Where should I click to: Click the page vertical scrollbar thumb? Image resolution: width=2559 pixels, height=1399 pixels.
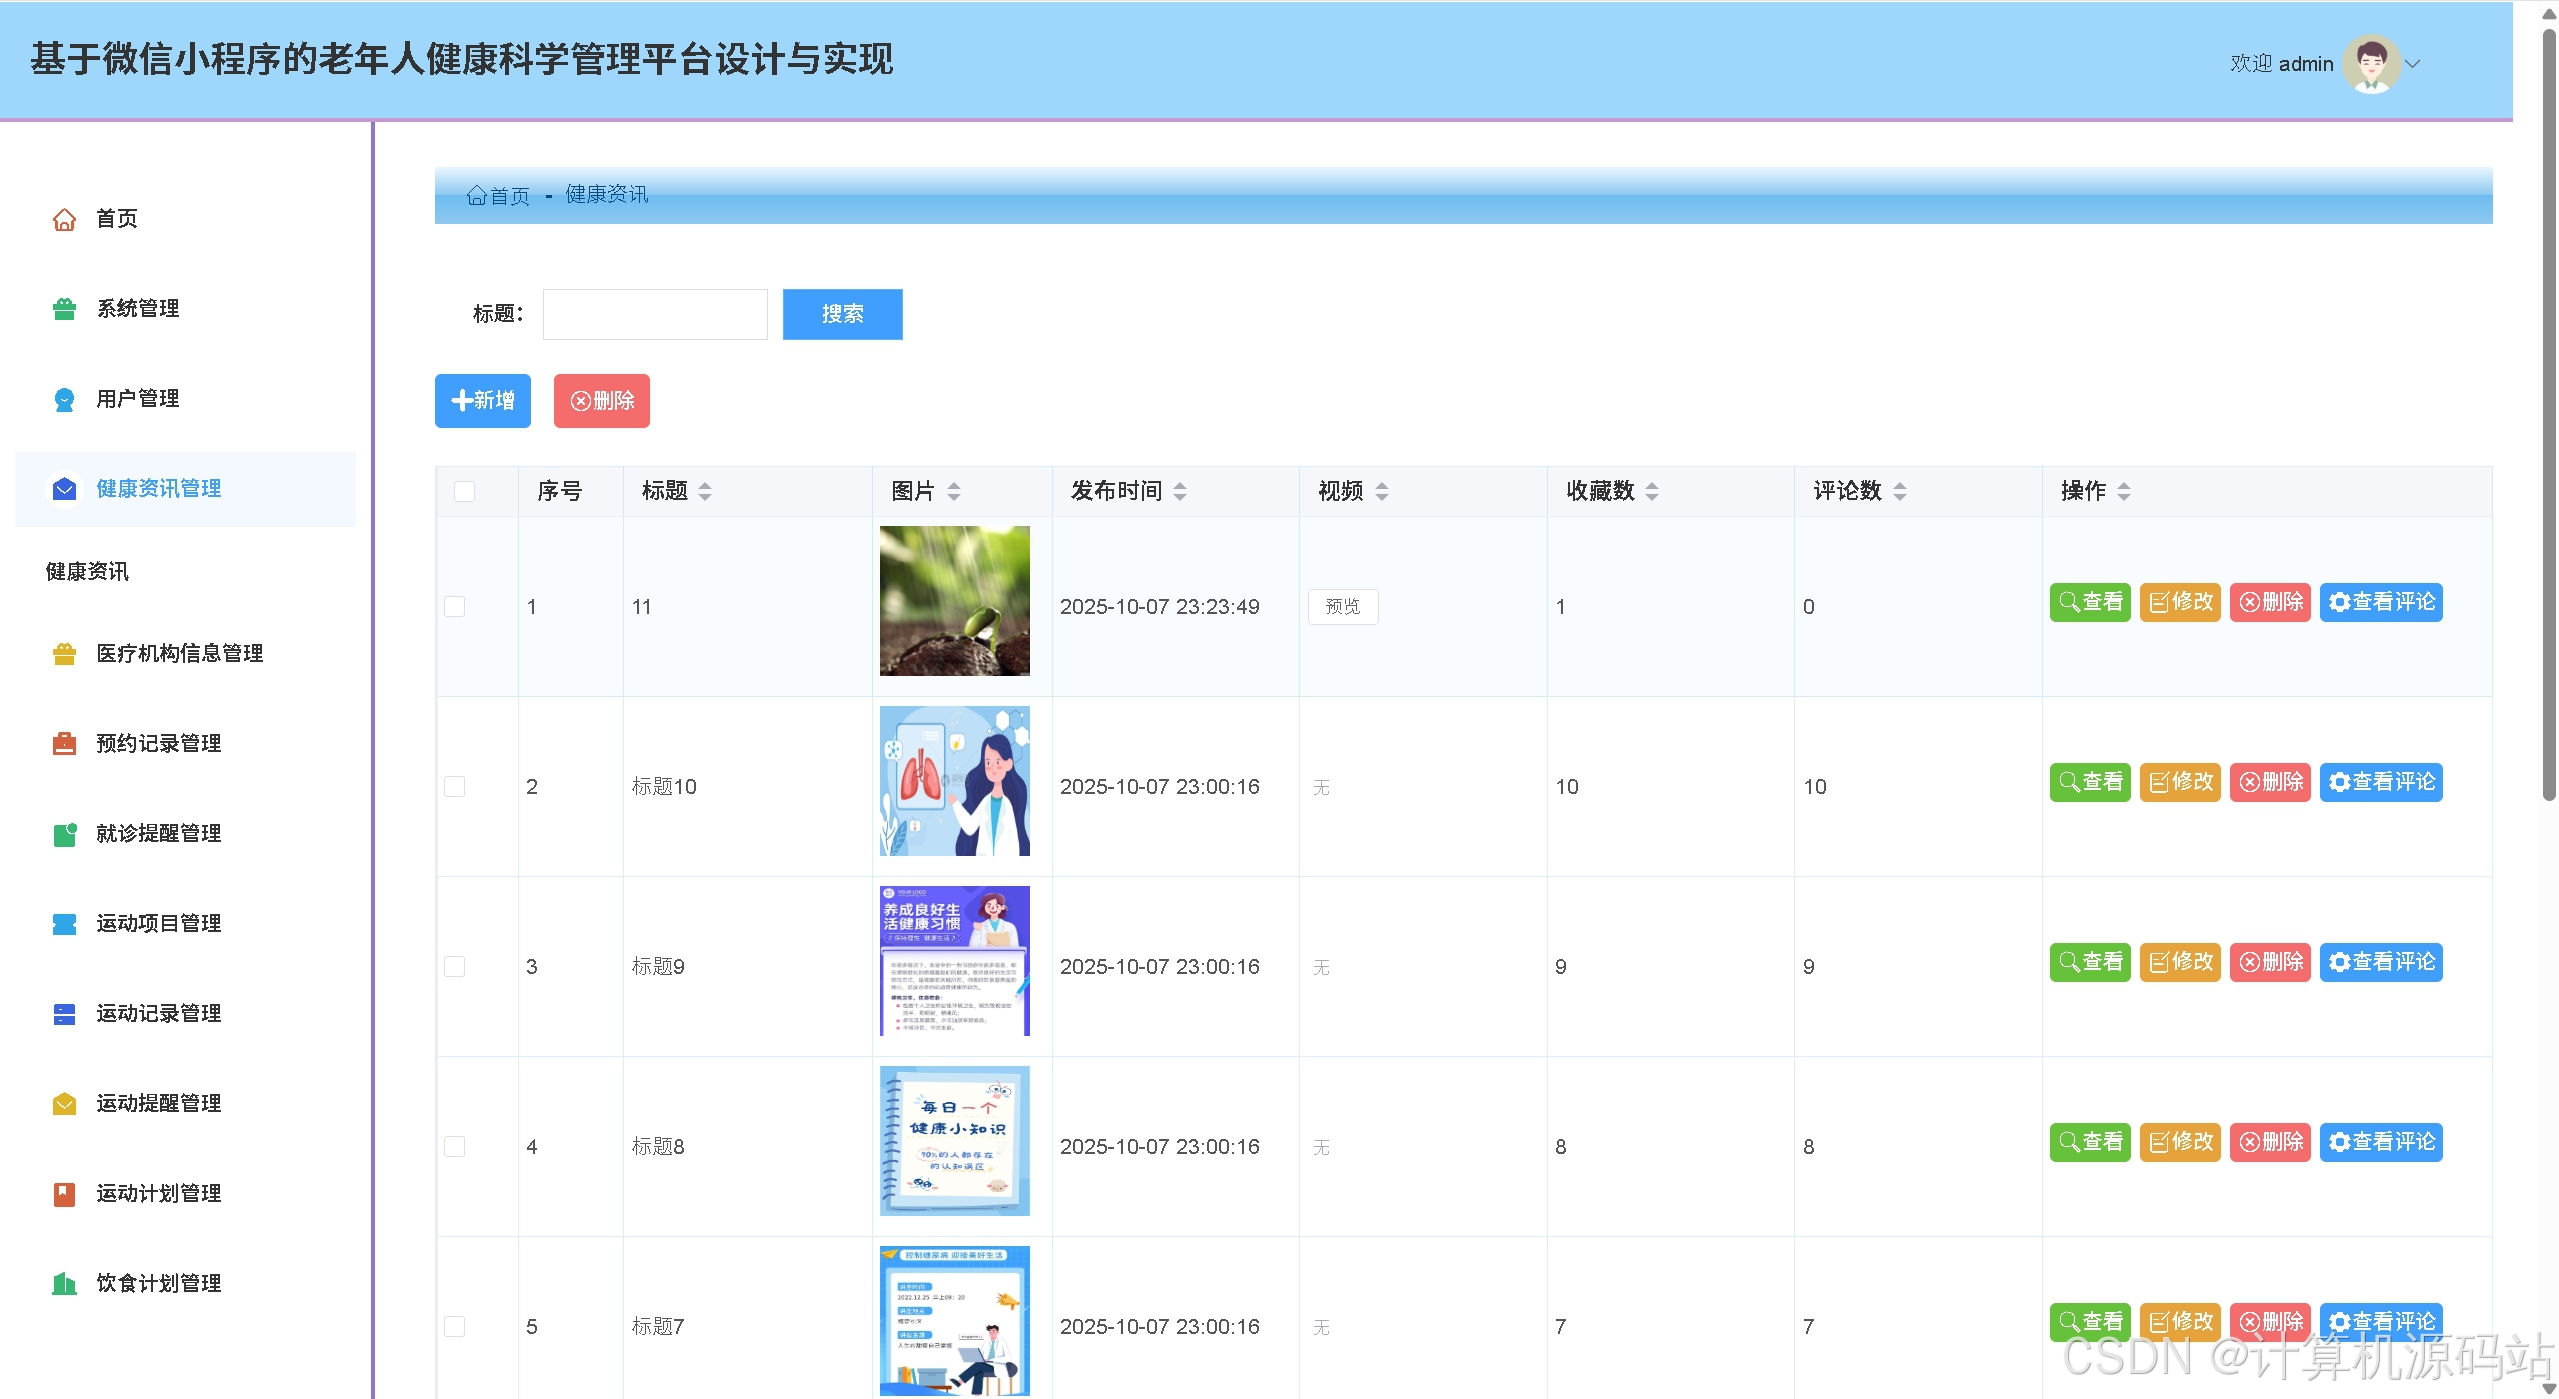[2549, 415]
